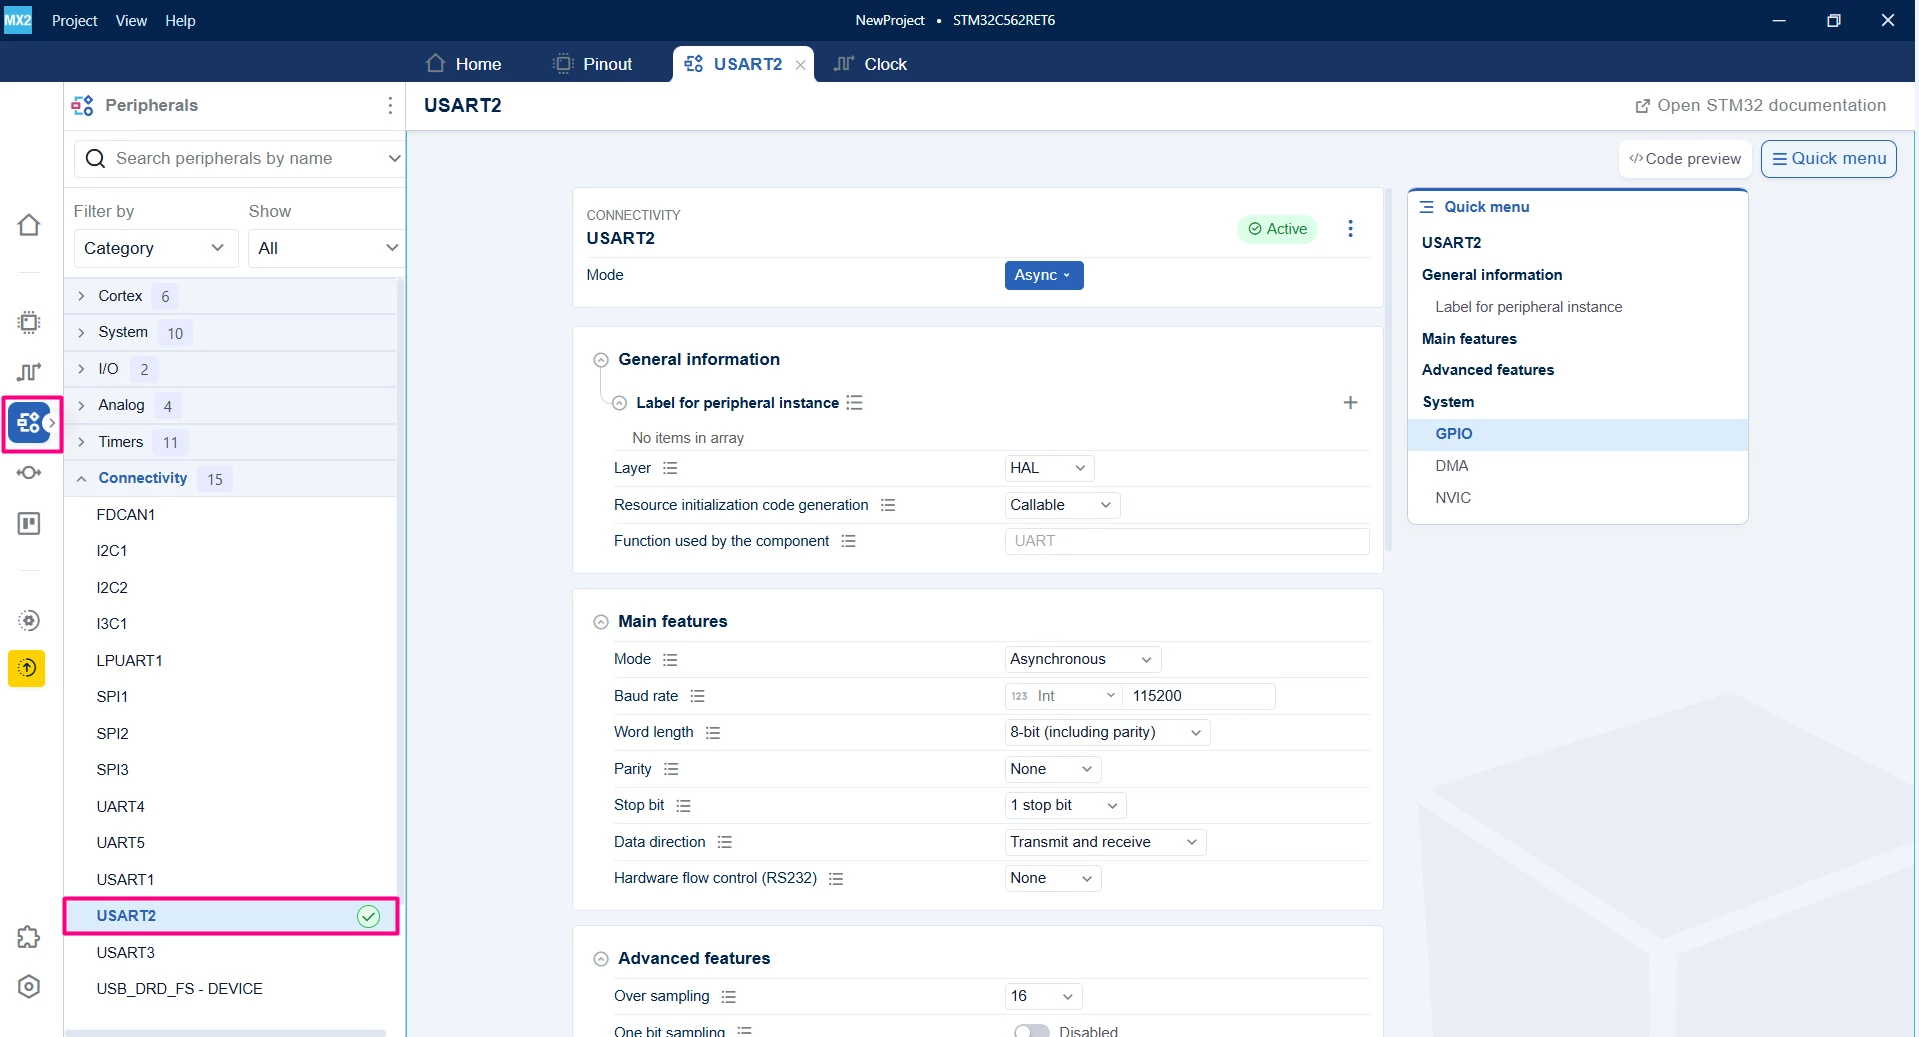Open Peripherals panel three-dot options
This screenshot has width=1919, height=1037.
(390, 105)
